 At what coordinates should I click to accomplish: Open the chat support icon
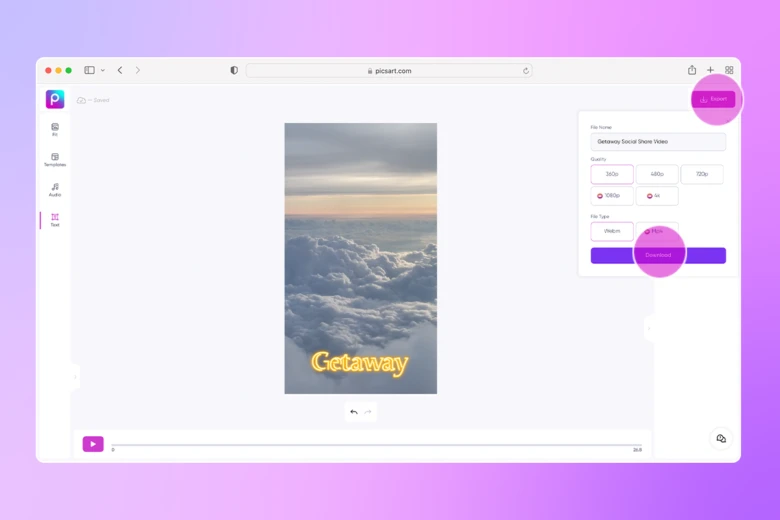click(721, 439)
